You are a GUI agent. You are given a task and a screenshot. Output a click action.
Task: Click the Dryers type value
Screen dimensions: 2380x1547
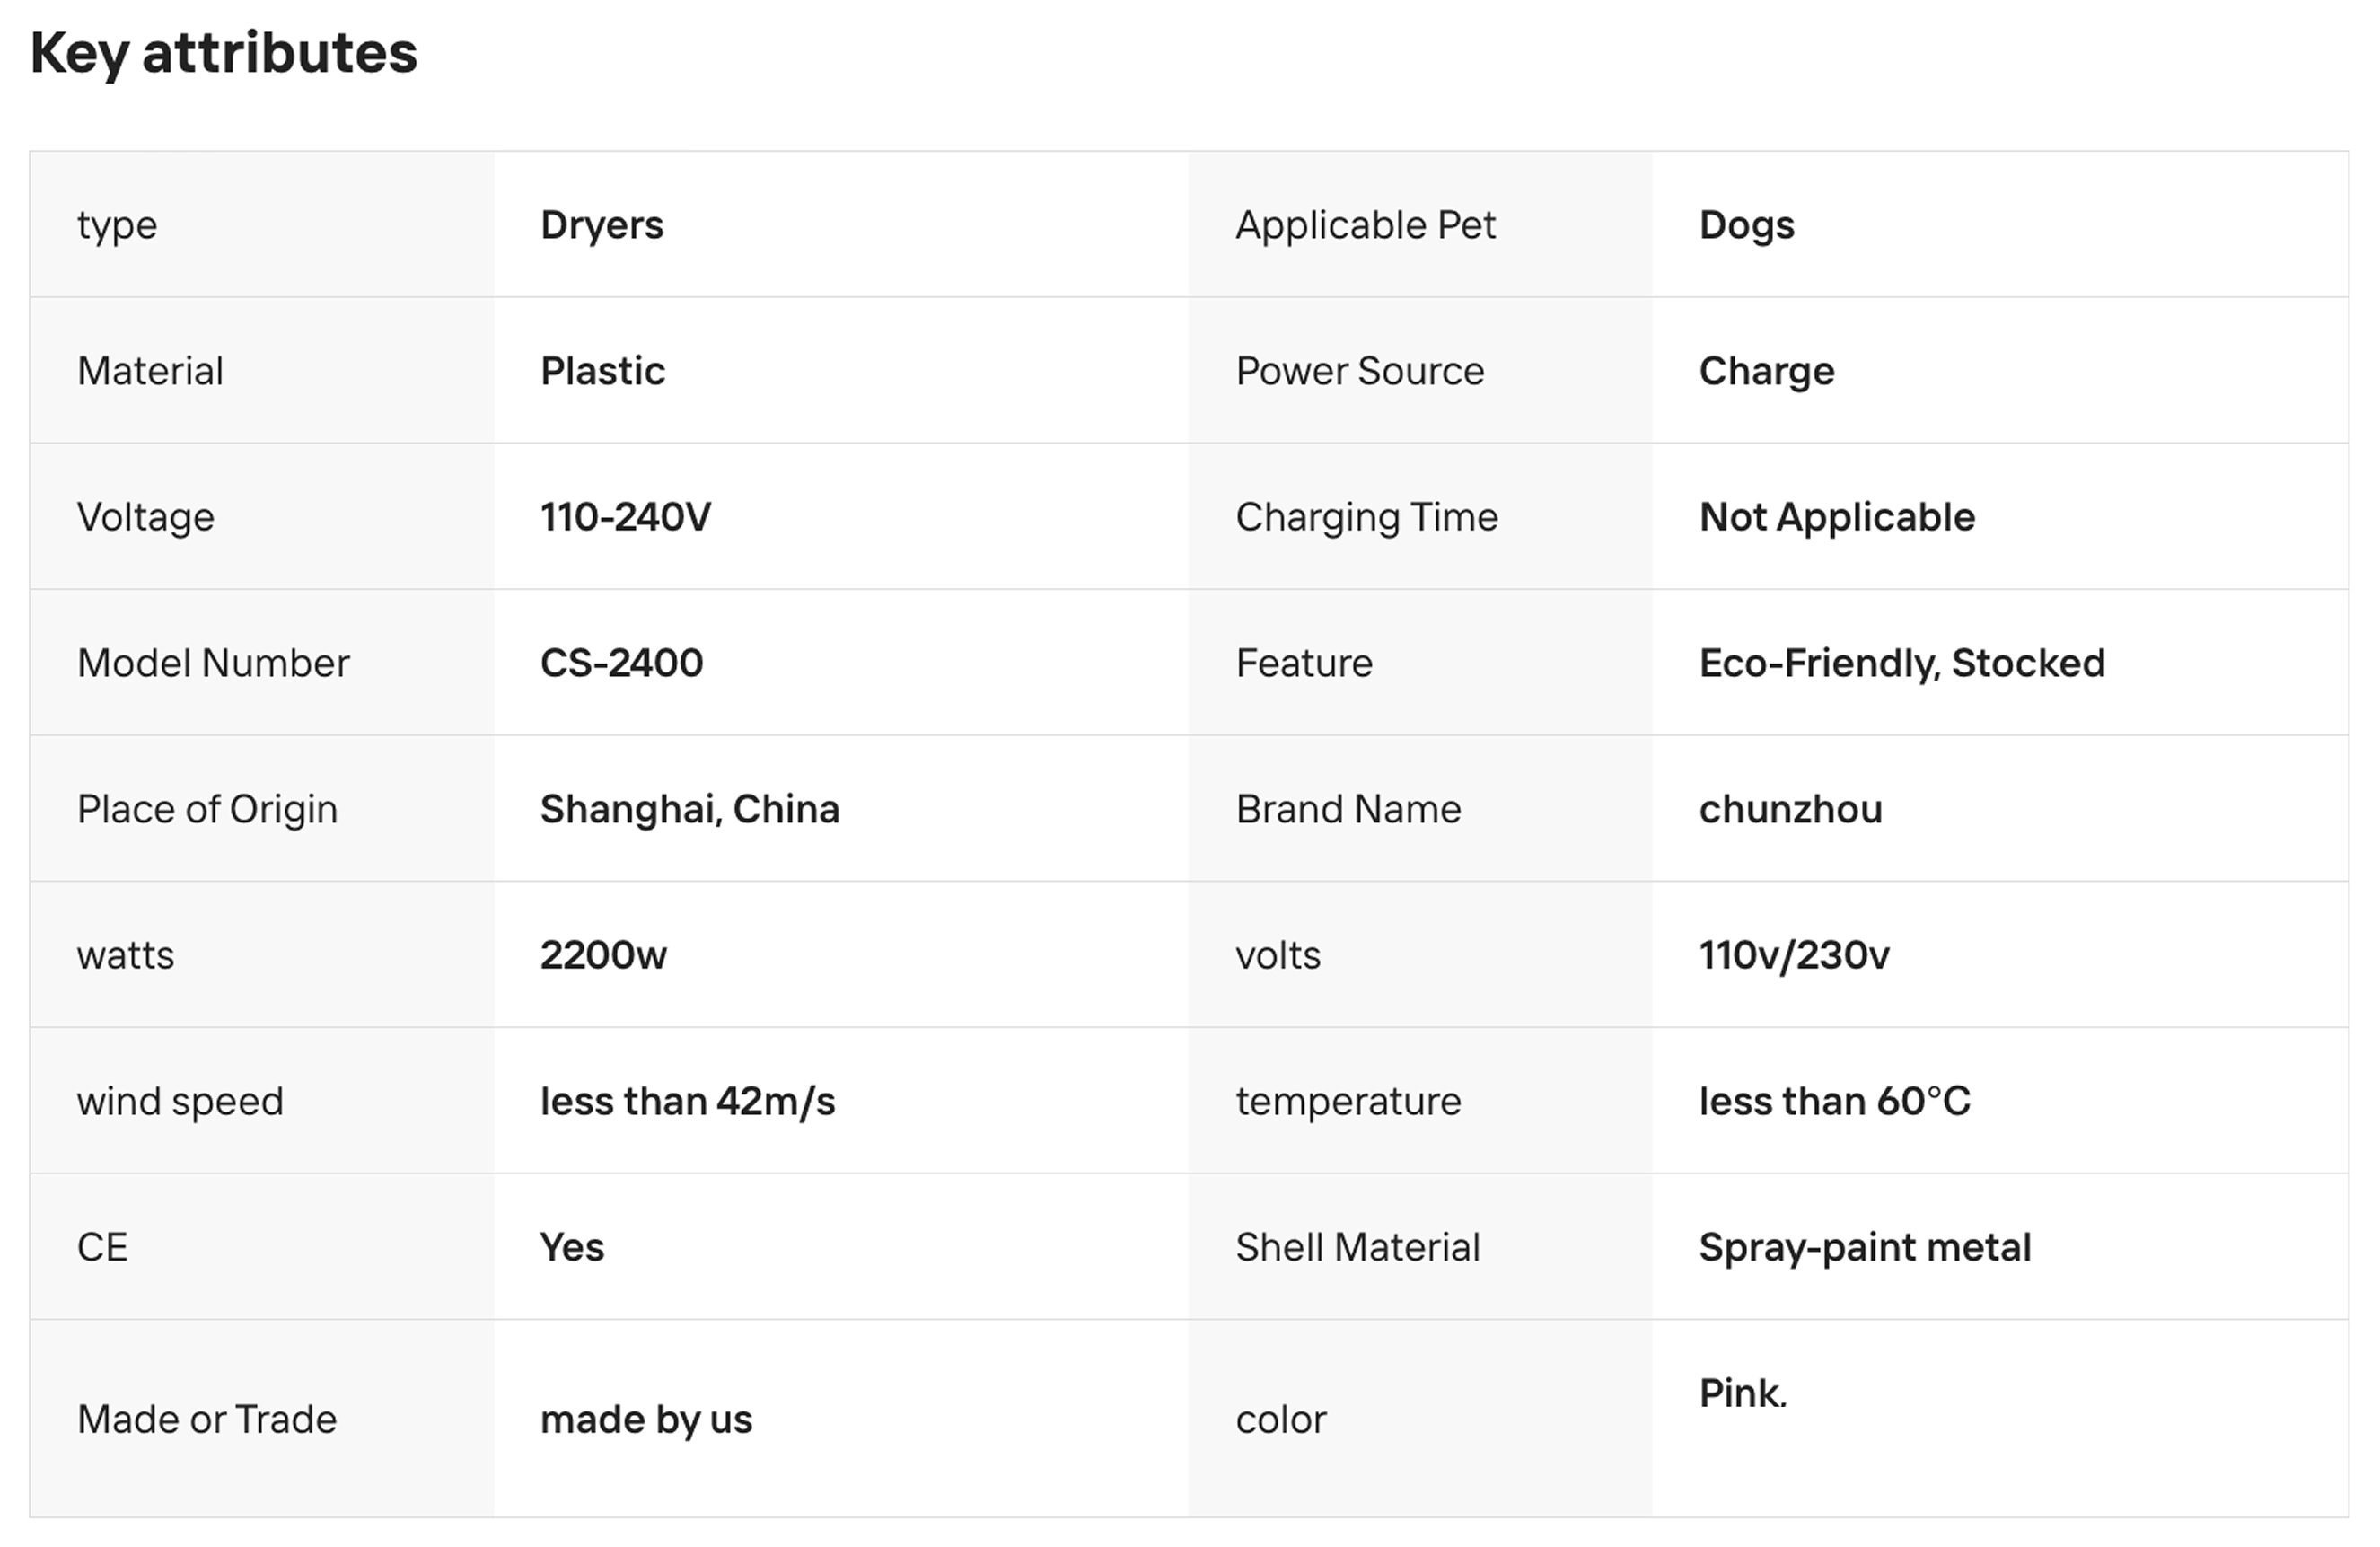pos(601,225)
